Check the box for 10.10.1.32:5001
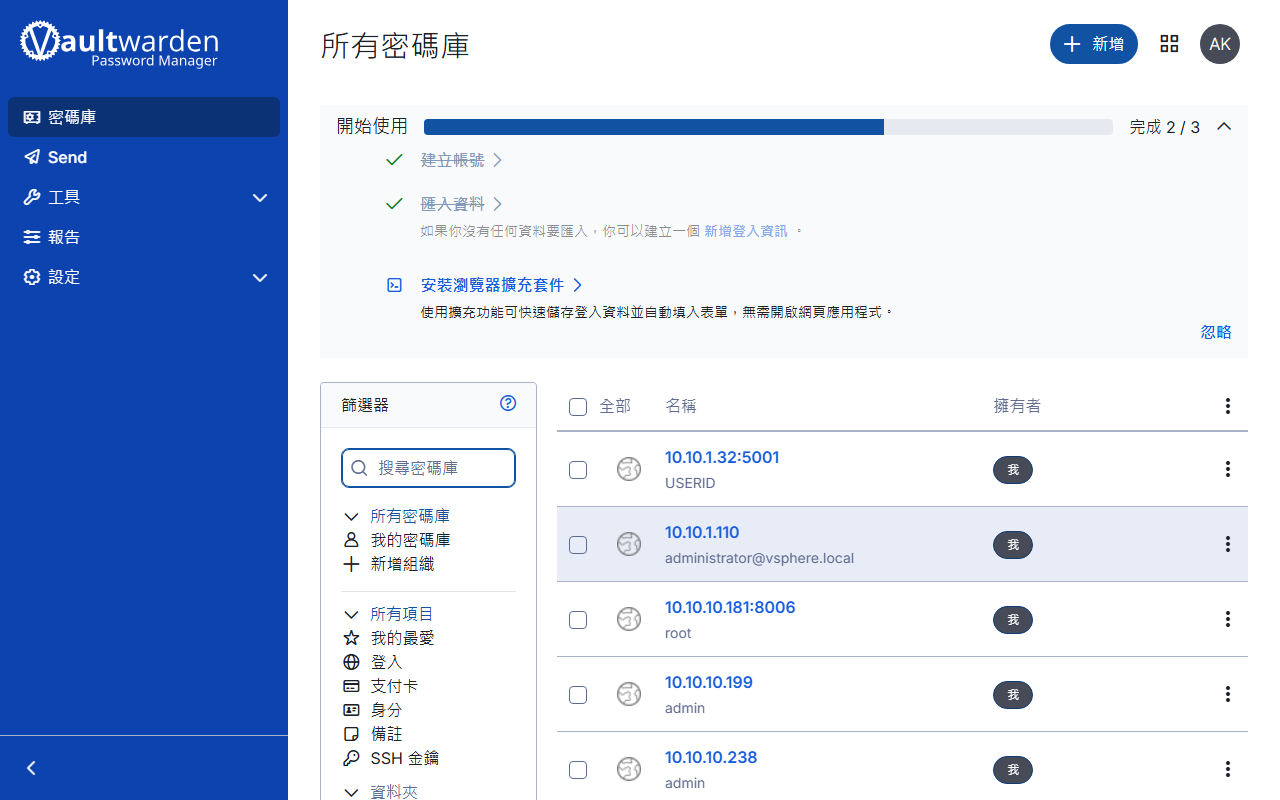Viewport: 1280px width, 800px height. (x=578, y=470)
